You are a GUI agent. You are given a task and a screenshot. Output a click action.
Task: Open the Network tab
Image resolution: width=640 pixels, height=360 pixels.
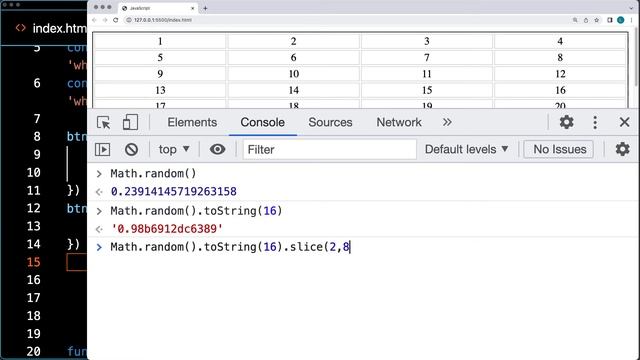point(399,122)
